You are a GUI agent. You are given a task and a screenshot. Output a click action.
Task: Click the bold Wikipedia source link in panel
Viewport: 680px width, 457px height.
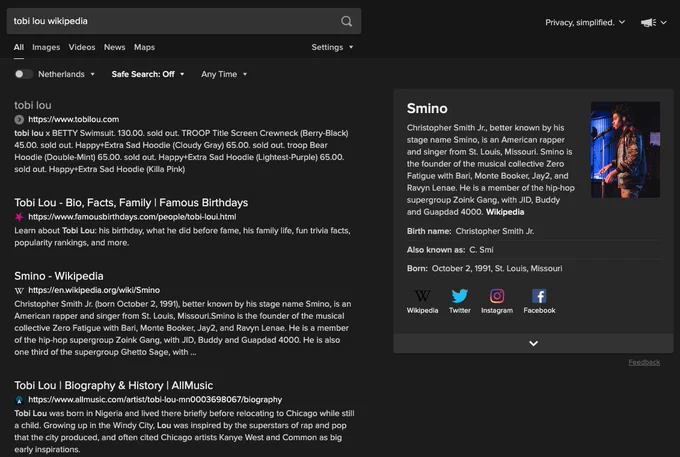505,212
